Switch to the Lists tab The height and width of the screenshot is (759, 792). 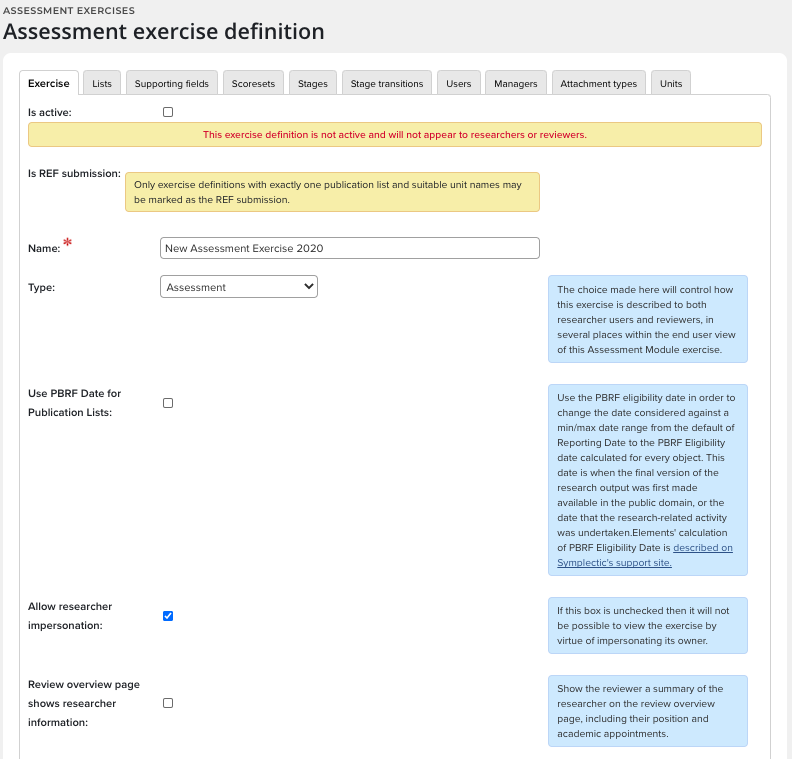[x=102, y=83]
